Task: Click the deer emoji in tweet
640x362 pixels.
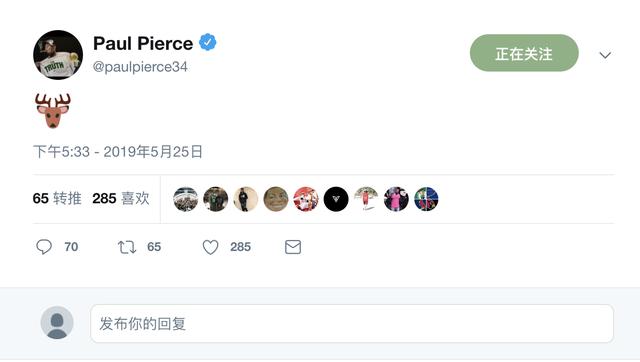Action: (x=53, y=111)
